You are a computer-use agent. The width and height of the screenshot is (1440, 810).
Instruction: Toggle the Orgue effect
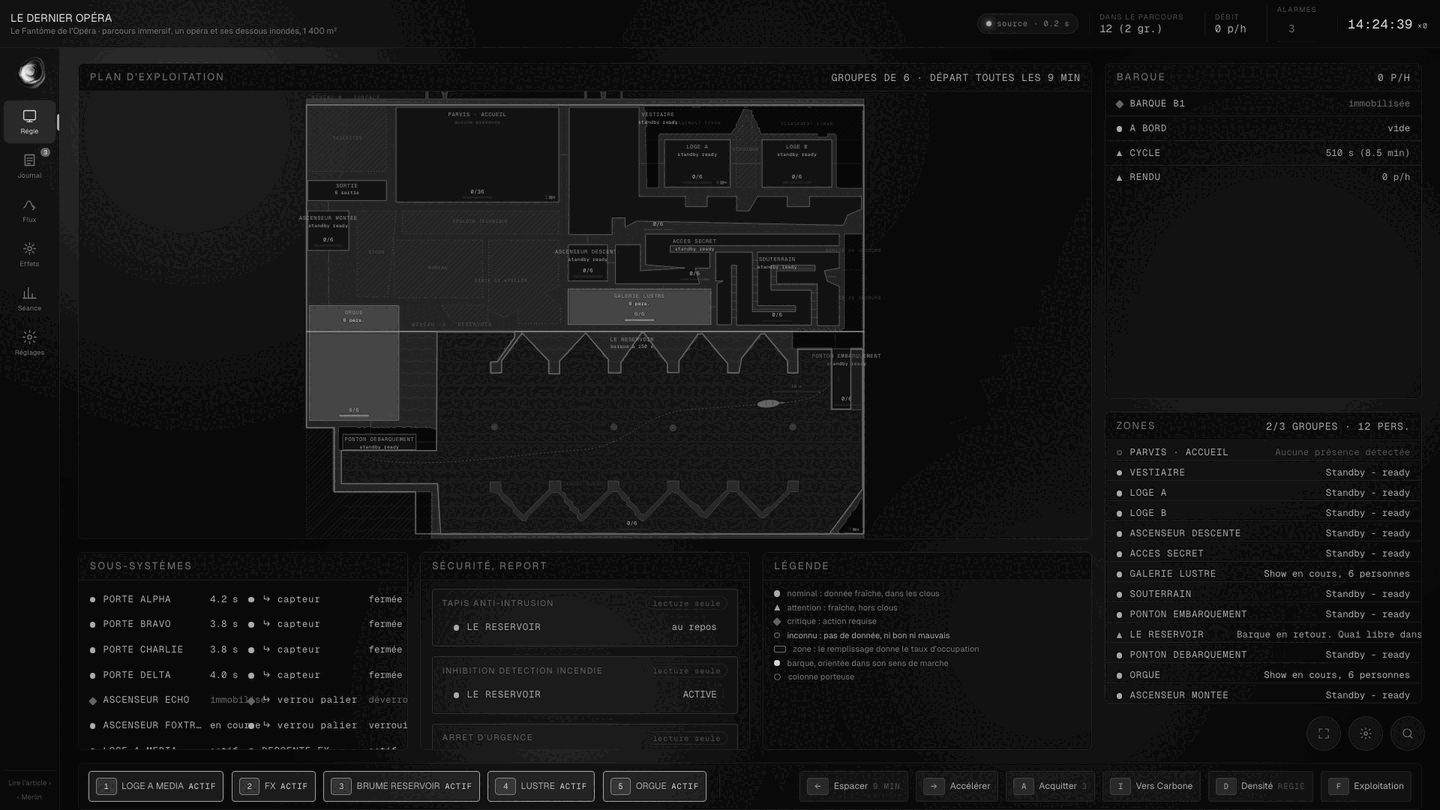coord(655,786)
